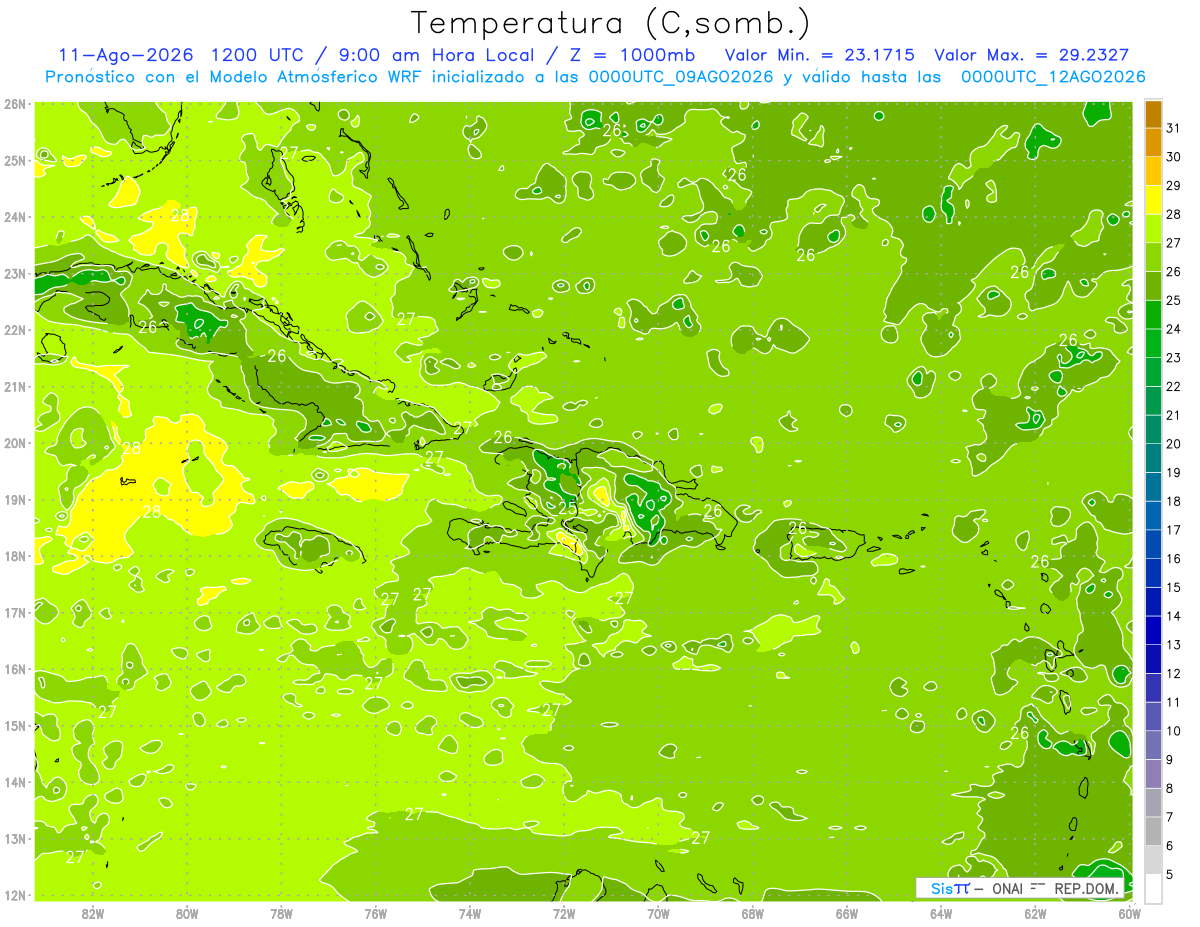Screen dimensions: 1200x927
Task: Click white color bar segment below 5
Action: pyautogui.click(x=1154, y=888)
